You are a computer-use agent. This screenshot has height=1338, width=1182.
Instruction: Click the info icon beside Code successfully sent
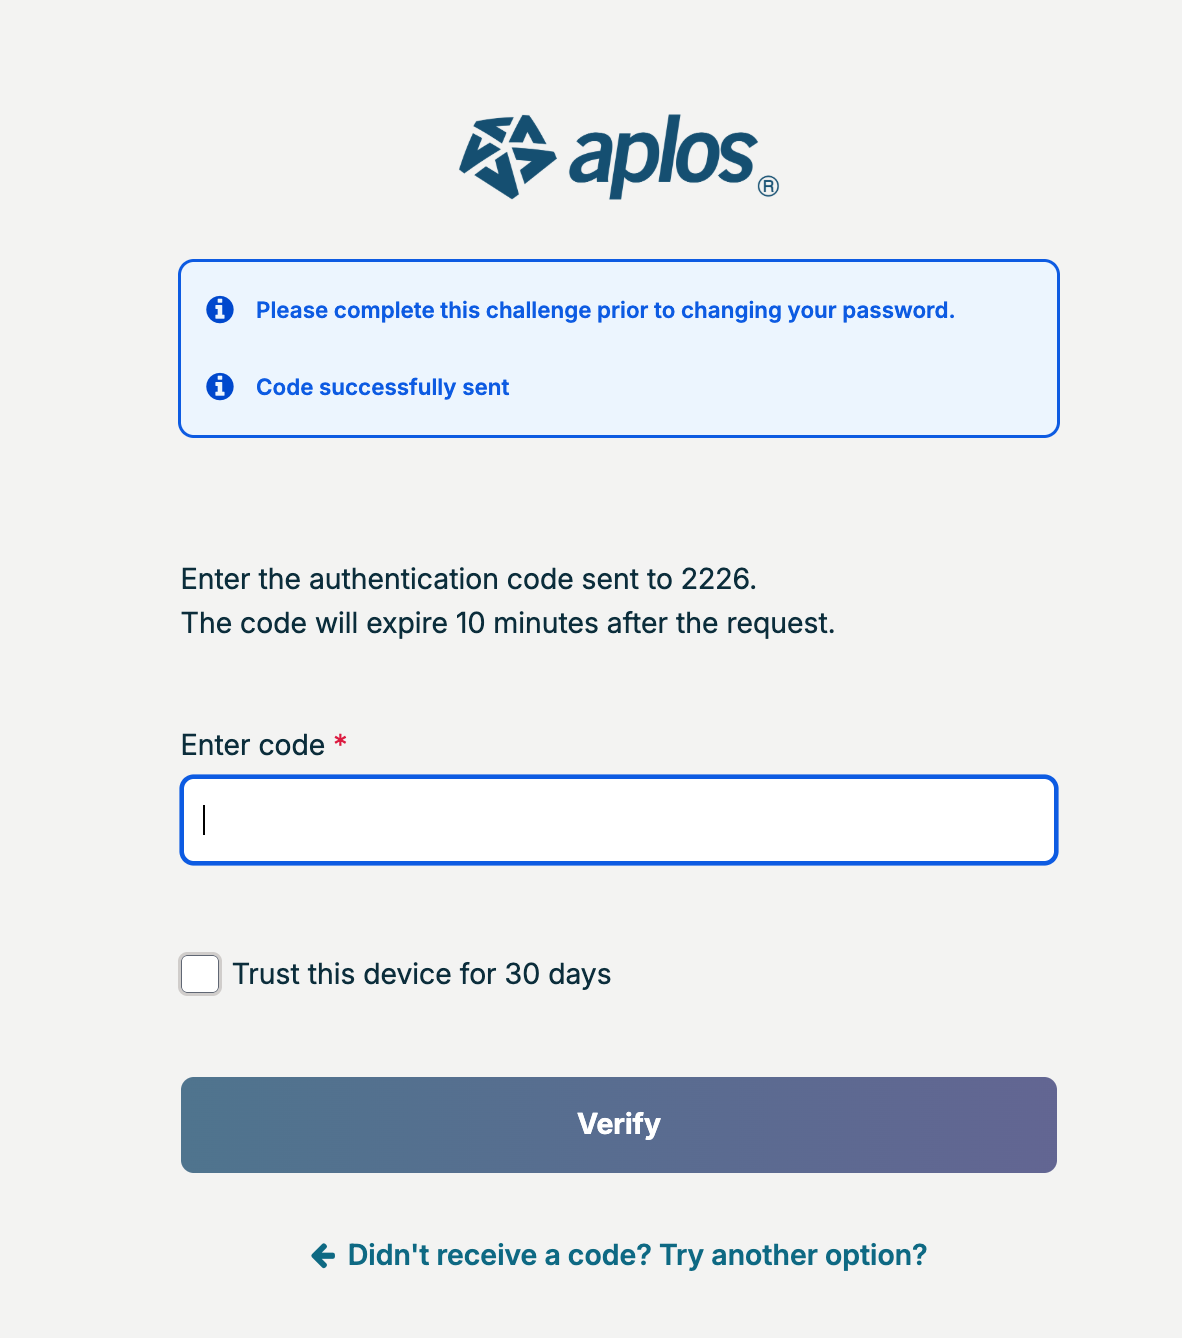220,386
